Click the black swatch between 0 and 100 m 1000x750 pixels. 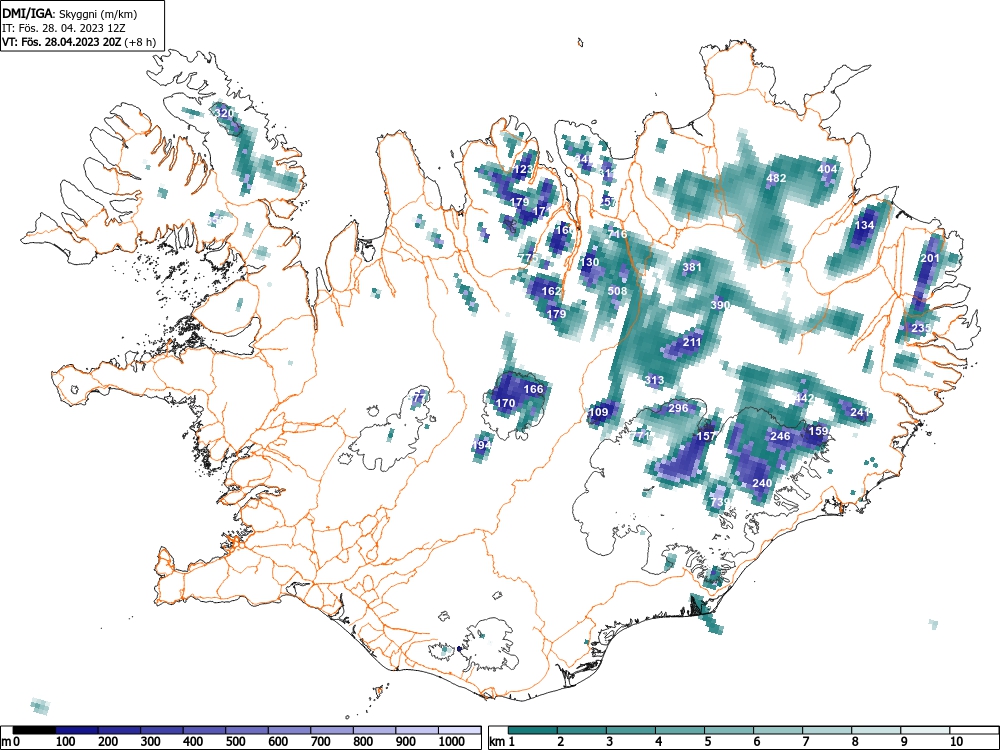point(34,730)
